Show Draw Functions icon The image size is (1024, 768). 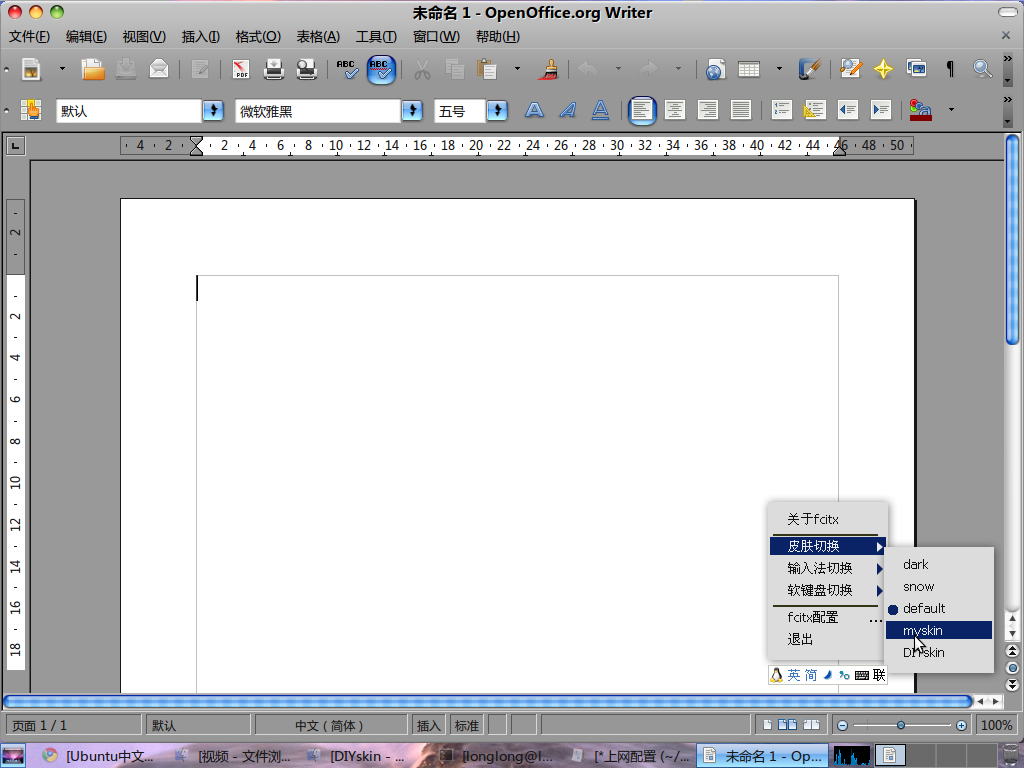(809, 69)
